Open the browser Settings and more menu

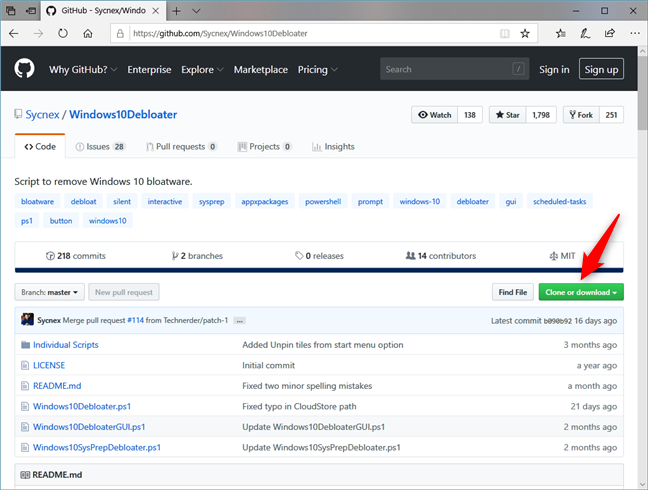(635, 33)
